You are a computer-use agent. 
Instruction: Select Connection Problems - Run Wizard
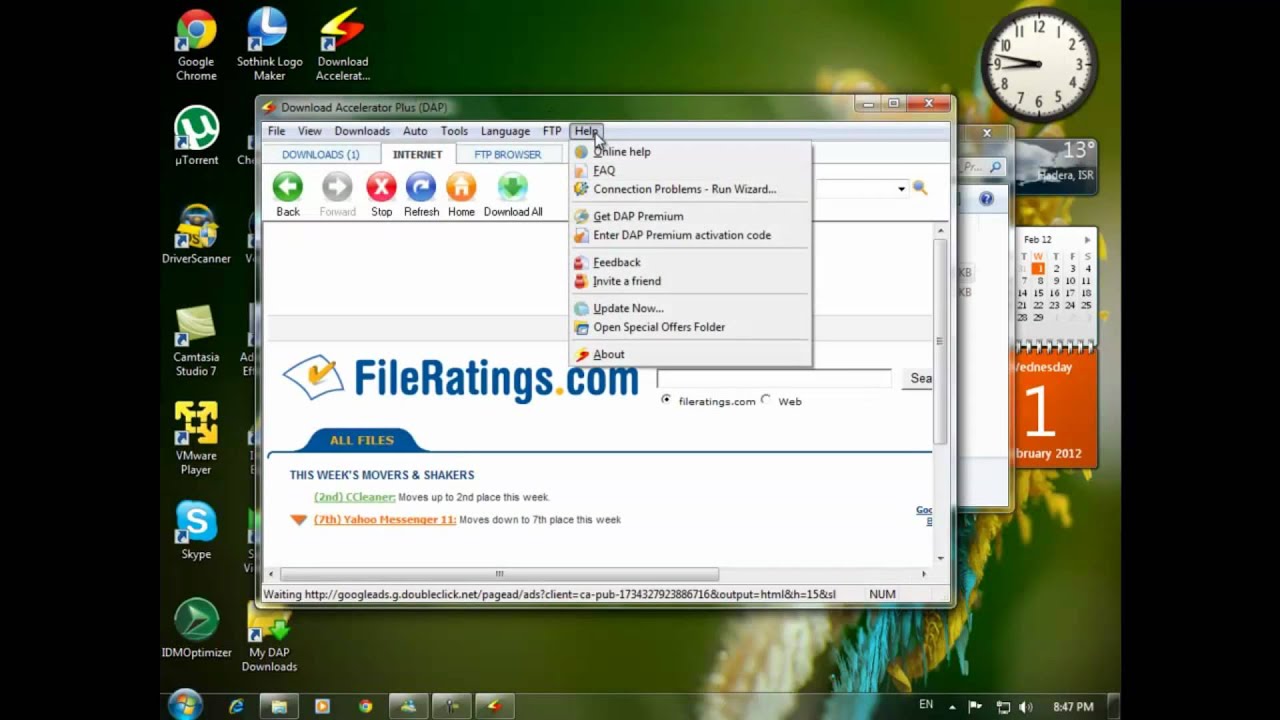pos(690,189)
